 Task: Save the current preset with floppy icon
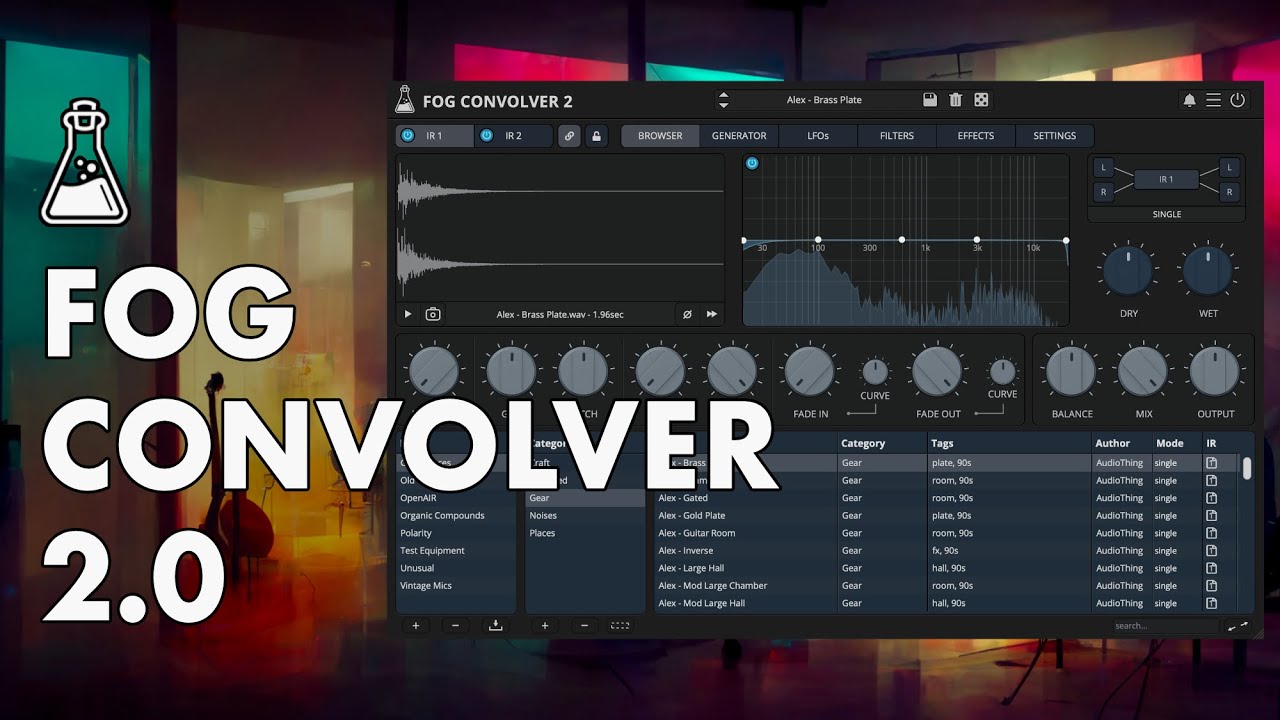930,100
